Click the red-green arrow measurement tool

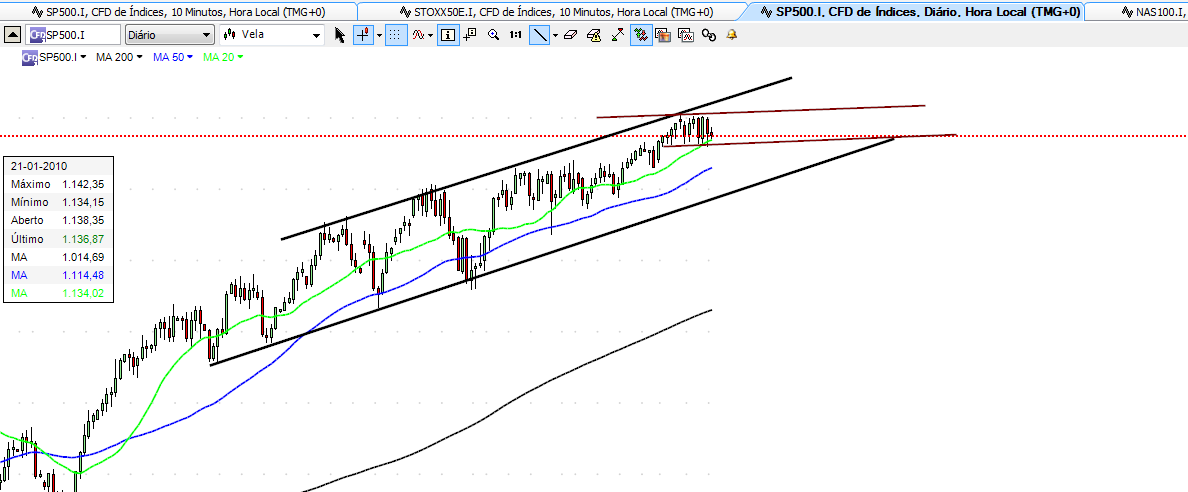[x=617, y=35]
